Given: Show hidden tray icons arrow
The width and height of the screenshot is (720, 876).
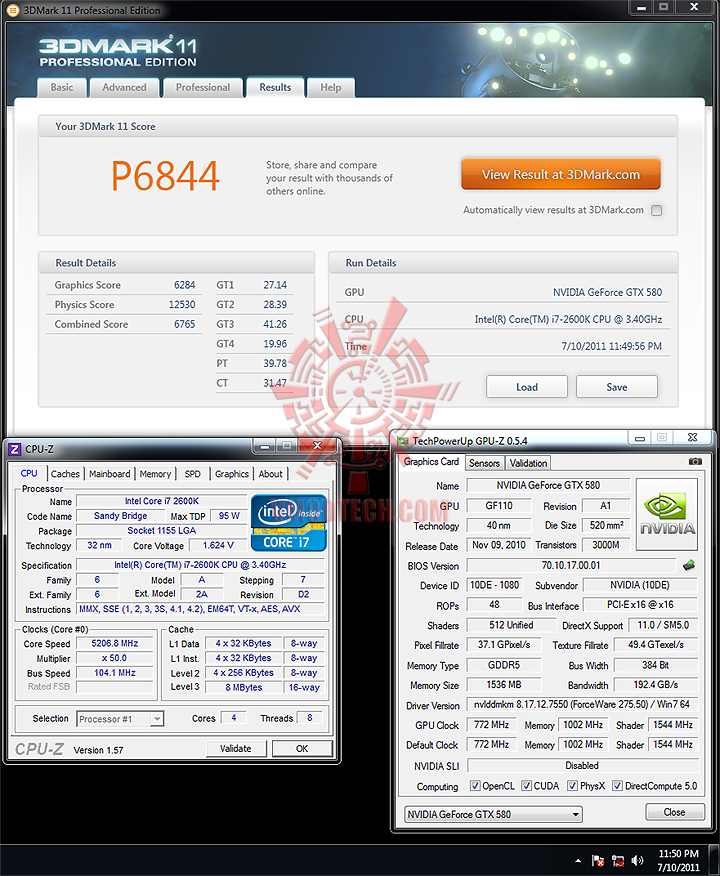Looking at the screenshot, I should [578, 860].
